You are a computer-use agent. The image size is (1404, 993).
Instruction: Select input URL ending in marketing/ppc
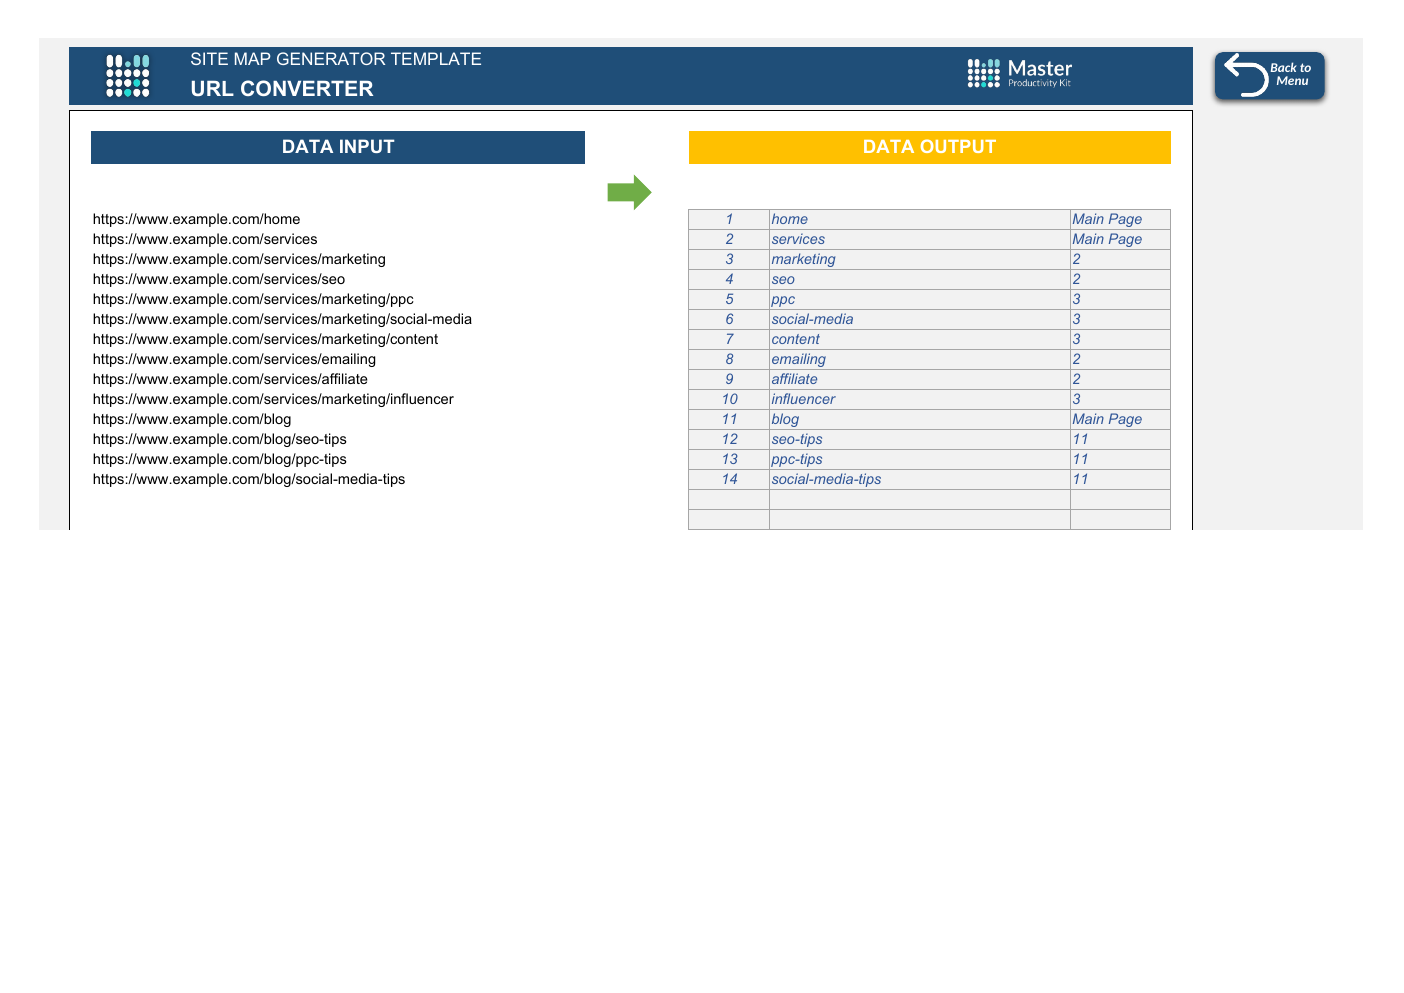(253, 299)
